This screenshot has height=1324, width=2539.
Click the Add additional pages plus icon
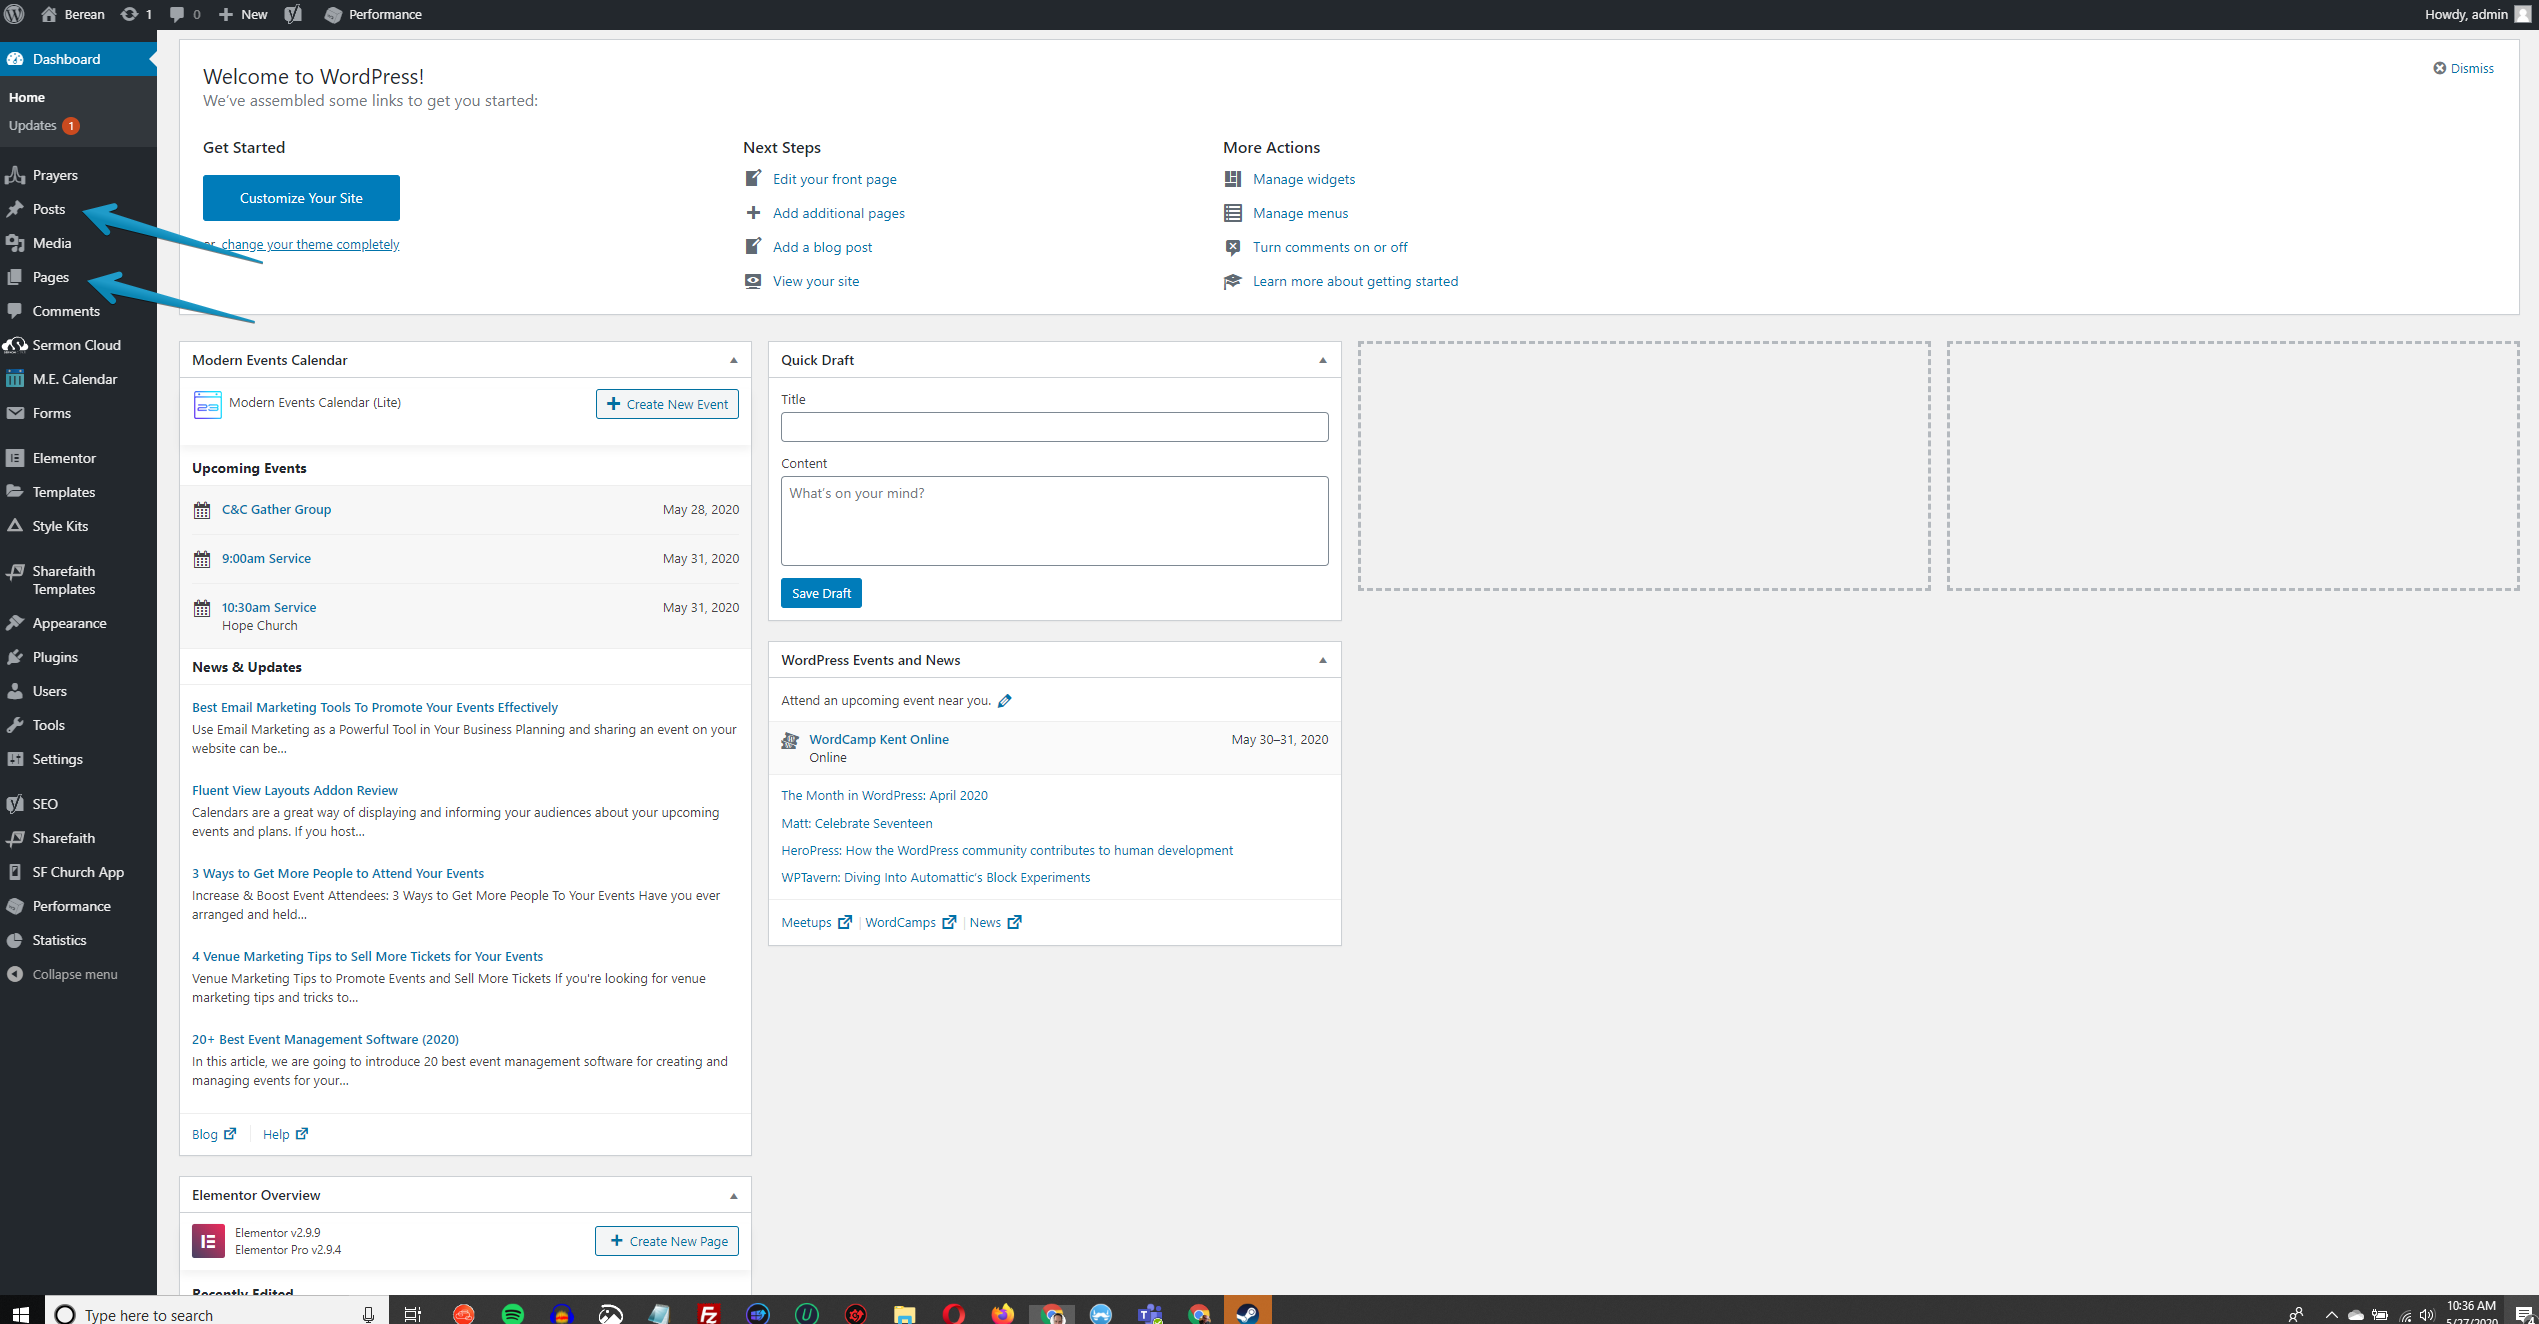[753, 213]
